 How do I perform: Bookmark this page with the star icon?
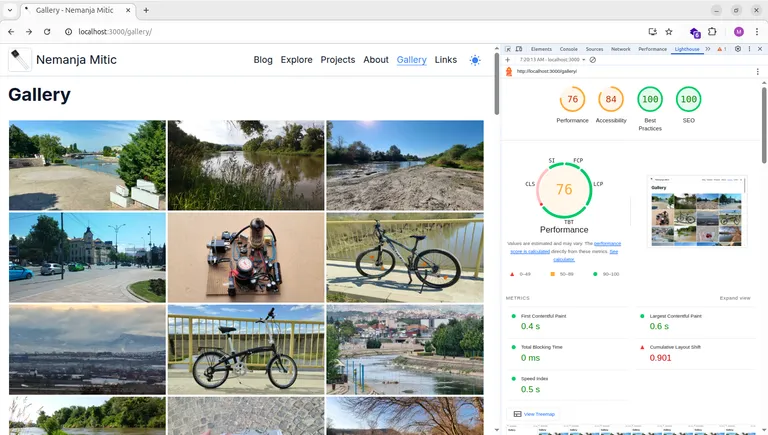click(669, 32)
